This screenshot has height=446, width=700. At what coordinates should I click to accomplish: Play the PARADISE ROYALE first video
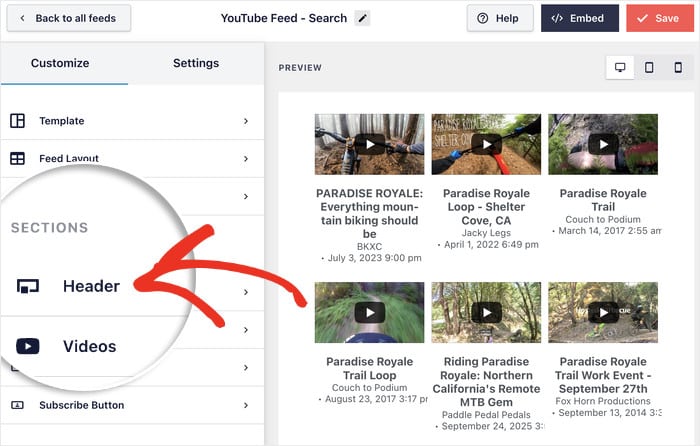click(369, 144)
